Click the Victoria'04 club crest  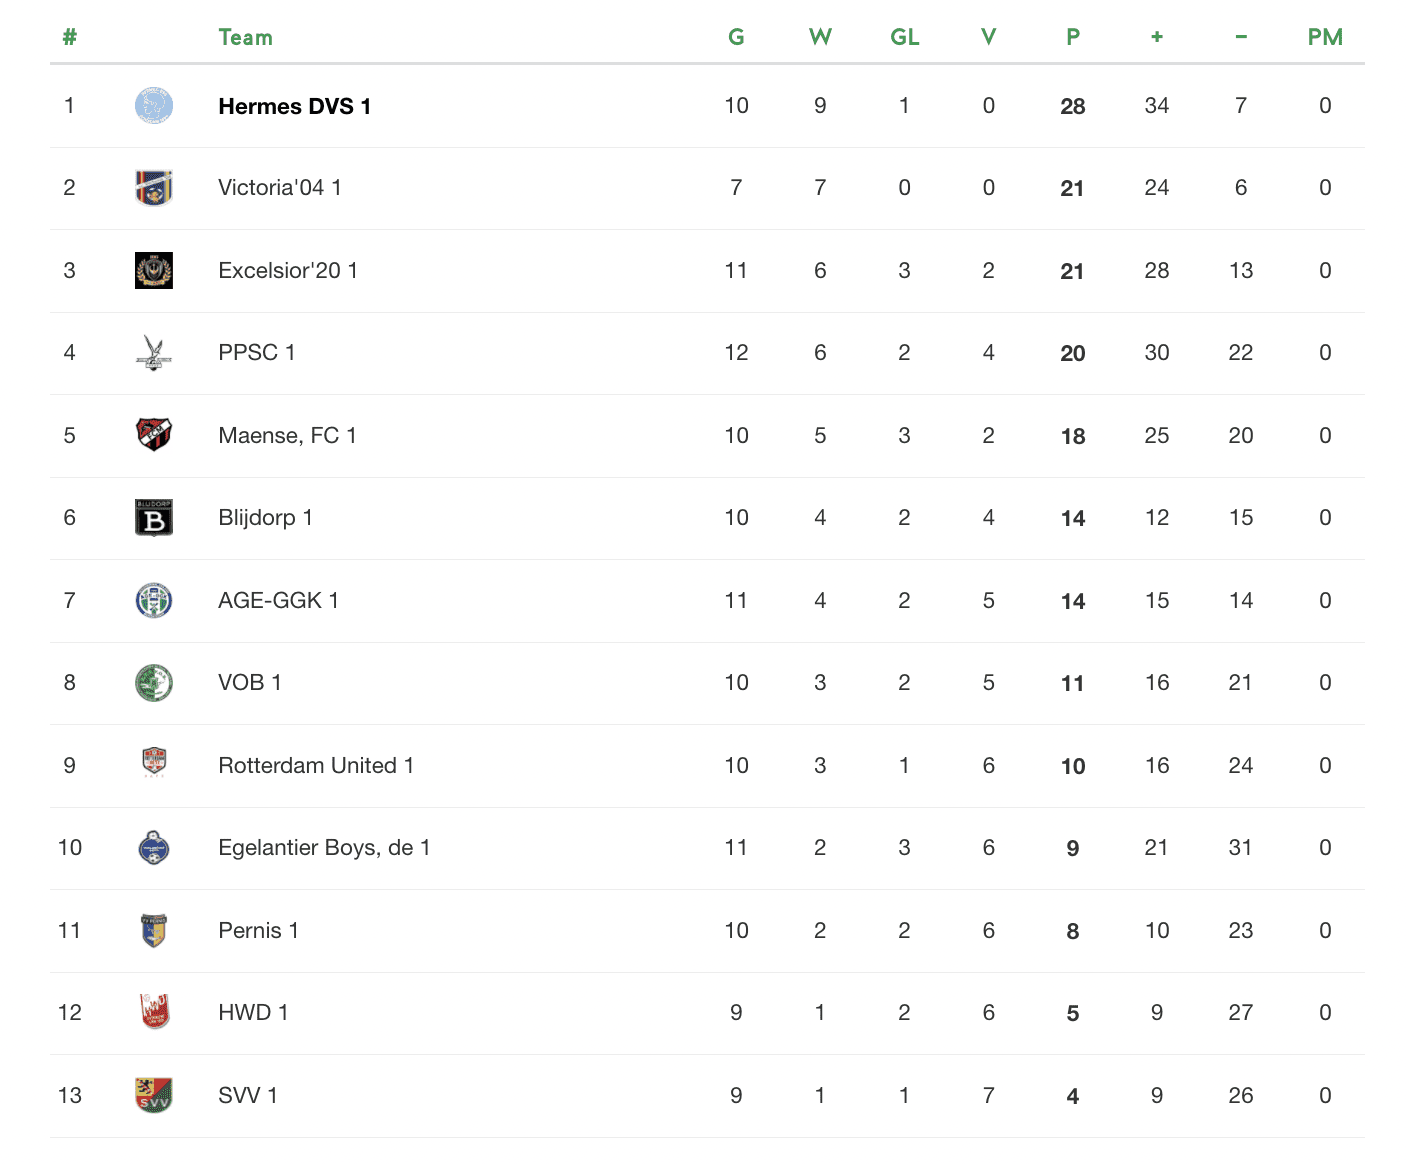click(x=154, y=188)
